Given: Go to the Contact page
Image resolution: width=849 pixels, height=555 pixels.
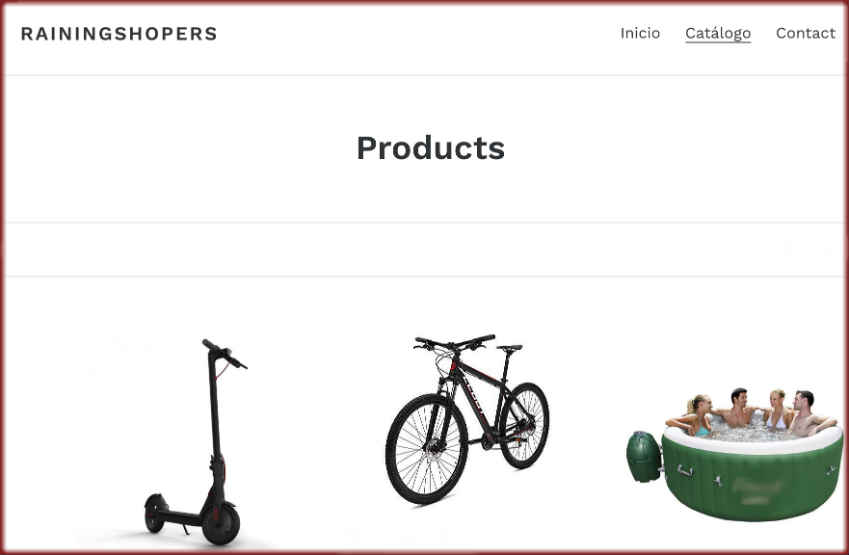Looking at the screenshot, I should tap(805, 33).
